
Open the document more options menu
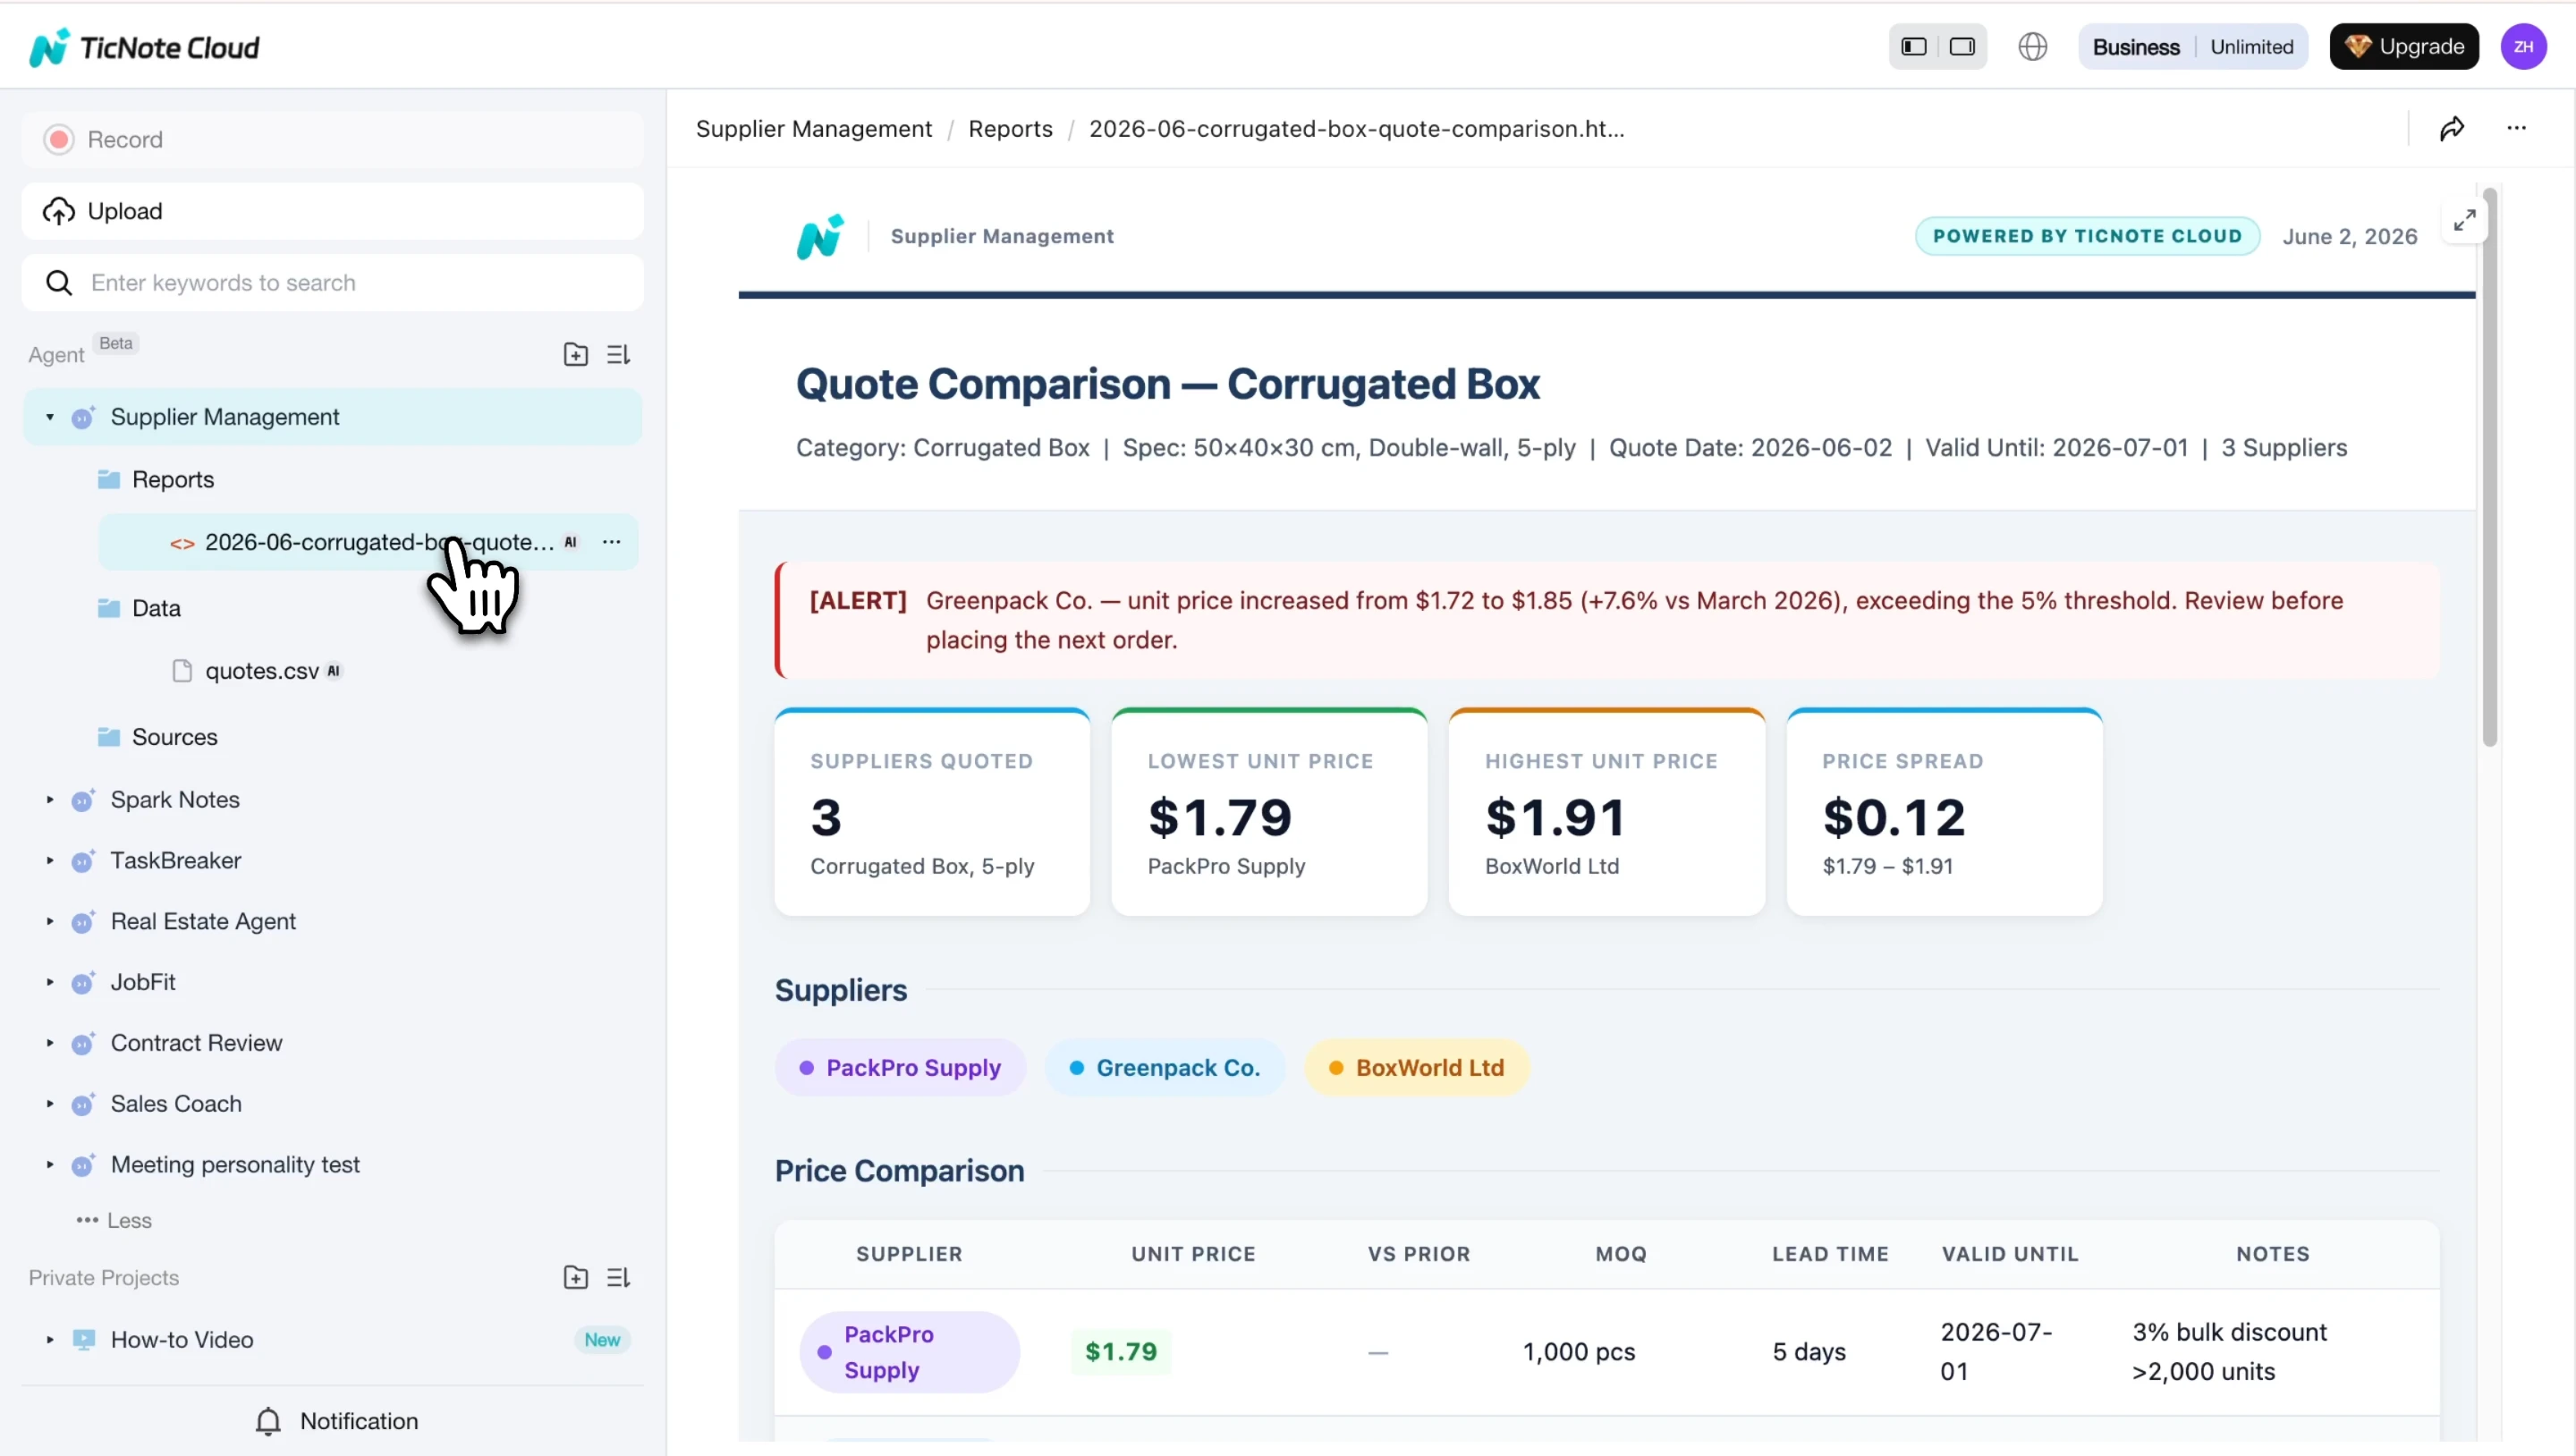[2516, 128]
